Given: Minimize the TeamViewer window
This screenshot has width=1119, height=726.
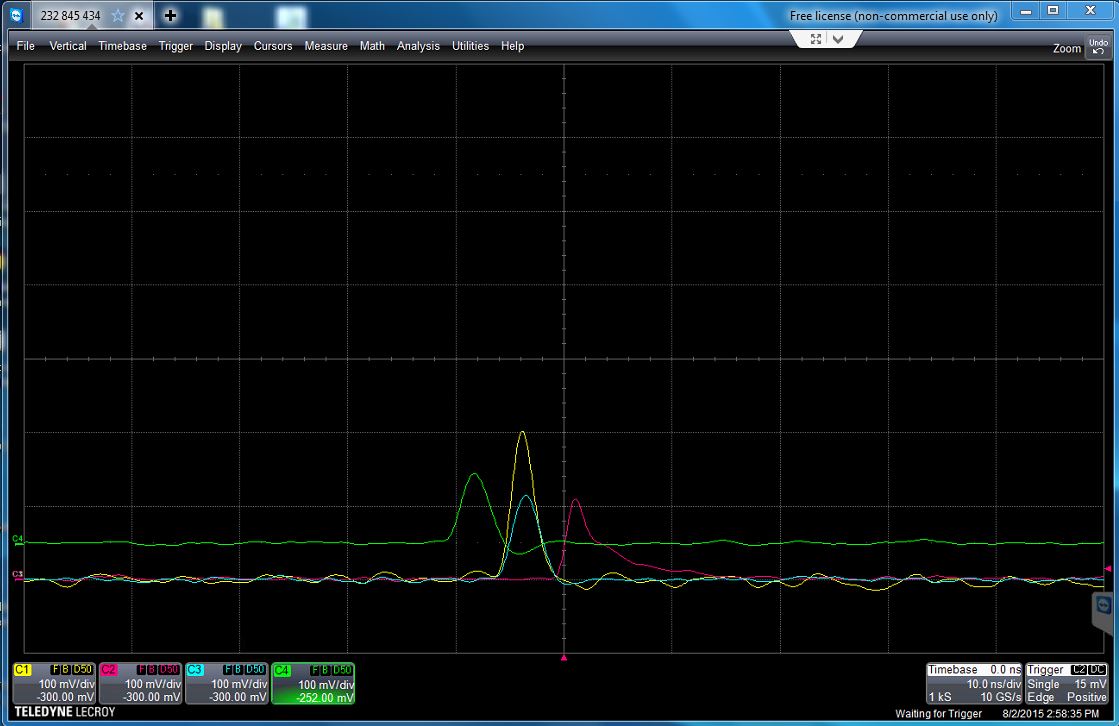Looking at the screenshot, I should [1026, 11].
